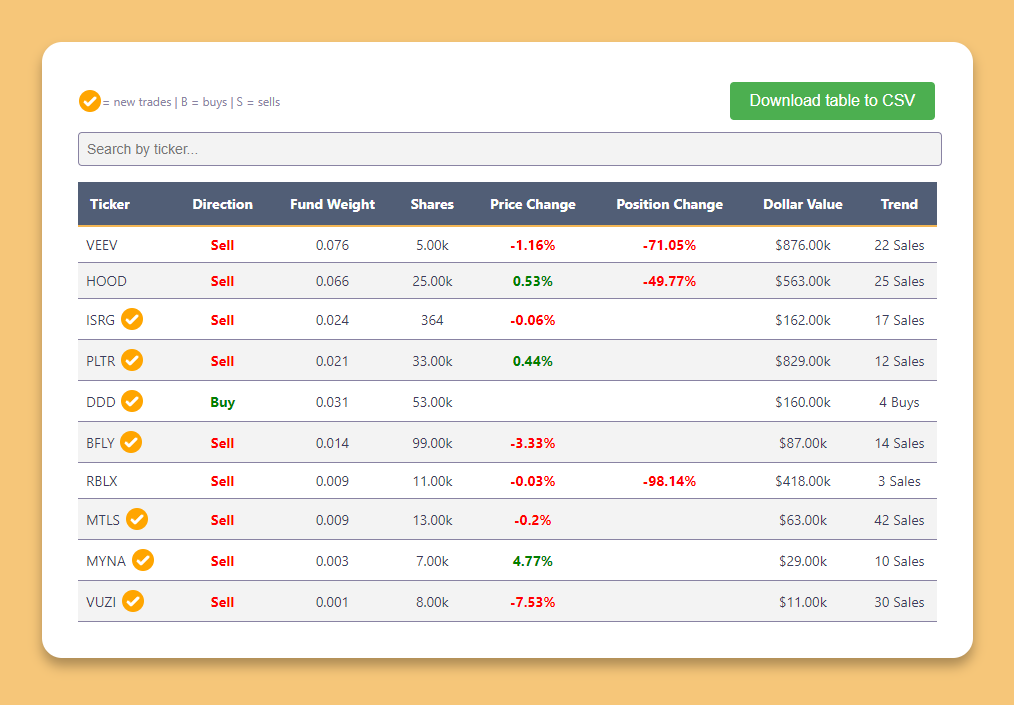1014x705 pixels.
Task: Select the BFLY ticker text
Action: click(100, 443)
